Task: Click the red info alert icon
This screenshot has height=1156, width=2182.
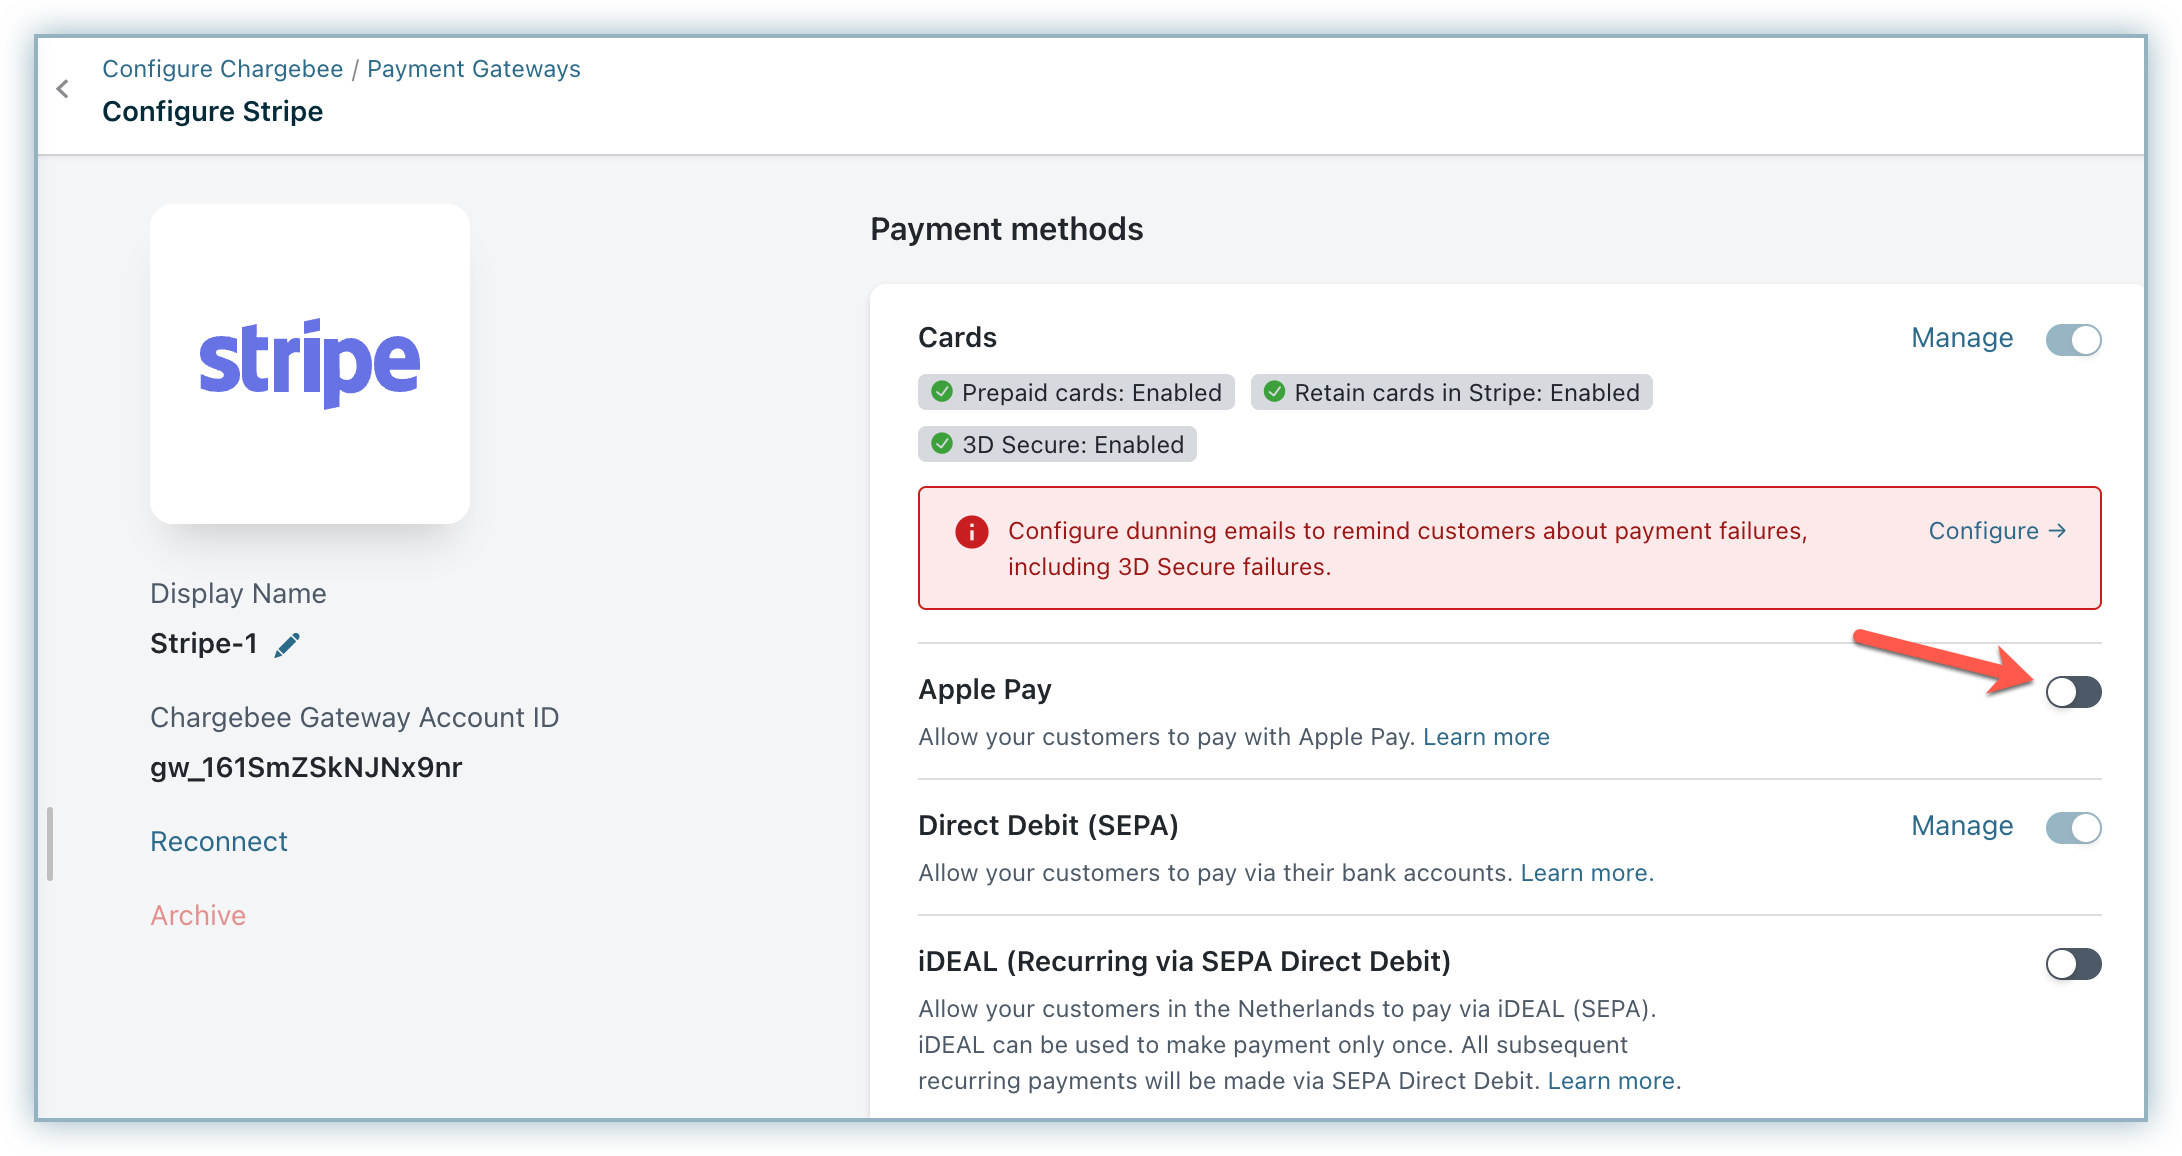Action: 971,532
